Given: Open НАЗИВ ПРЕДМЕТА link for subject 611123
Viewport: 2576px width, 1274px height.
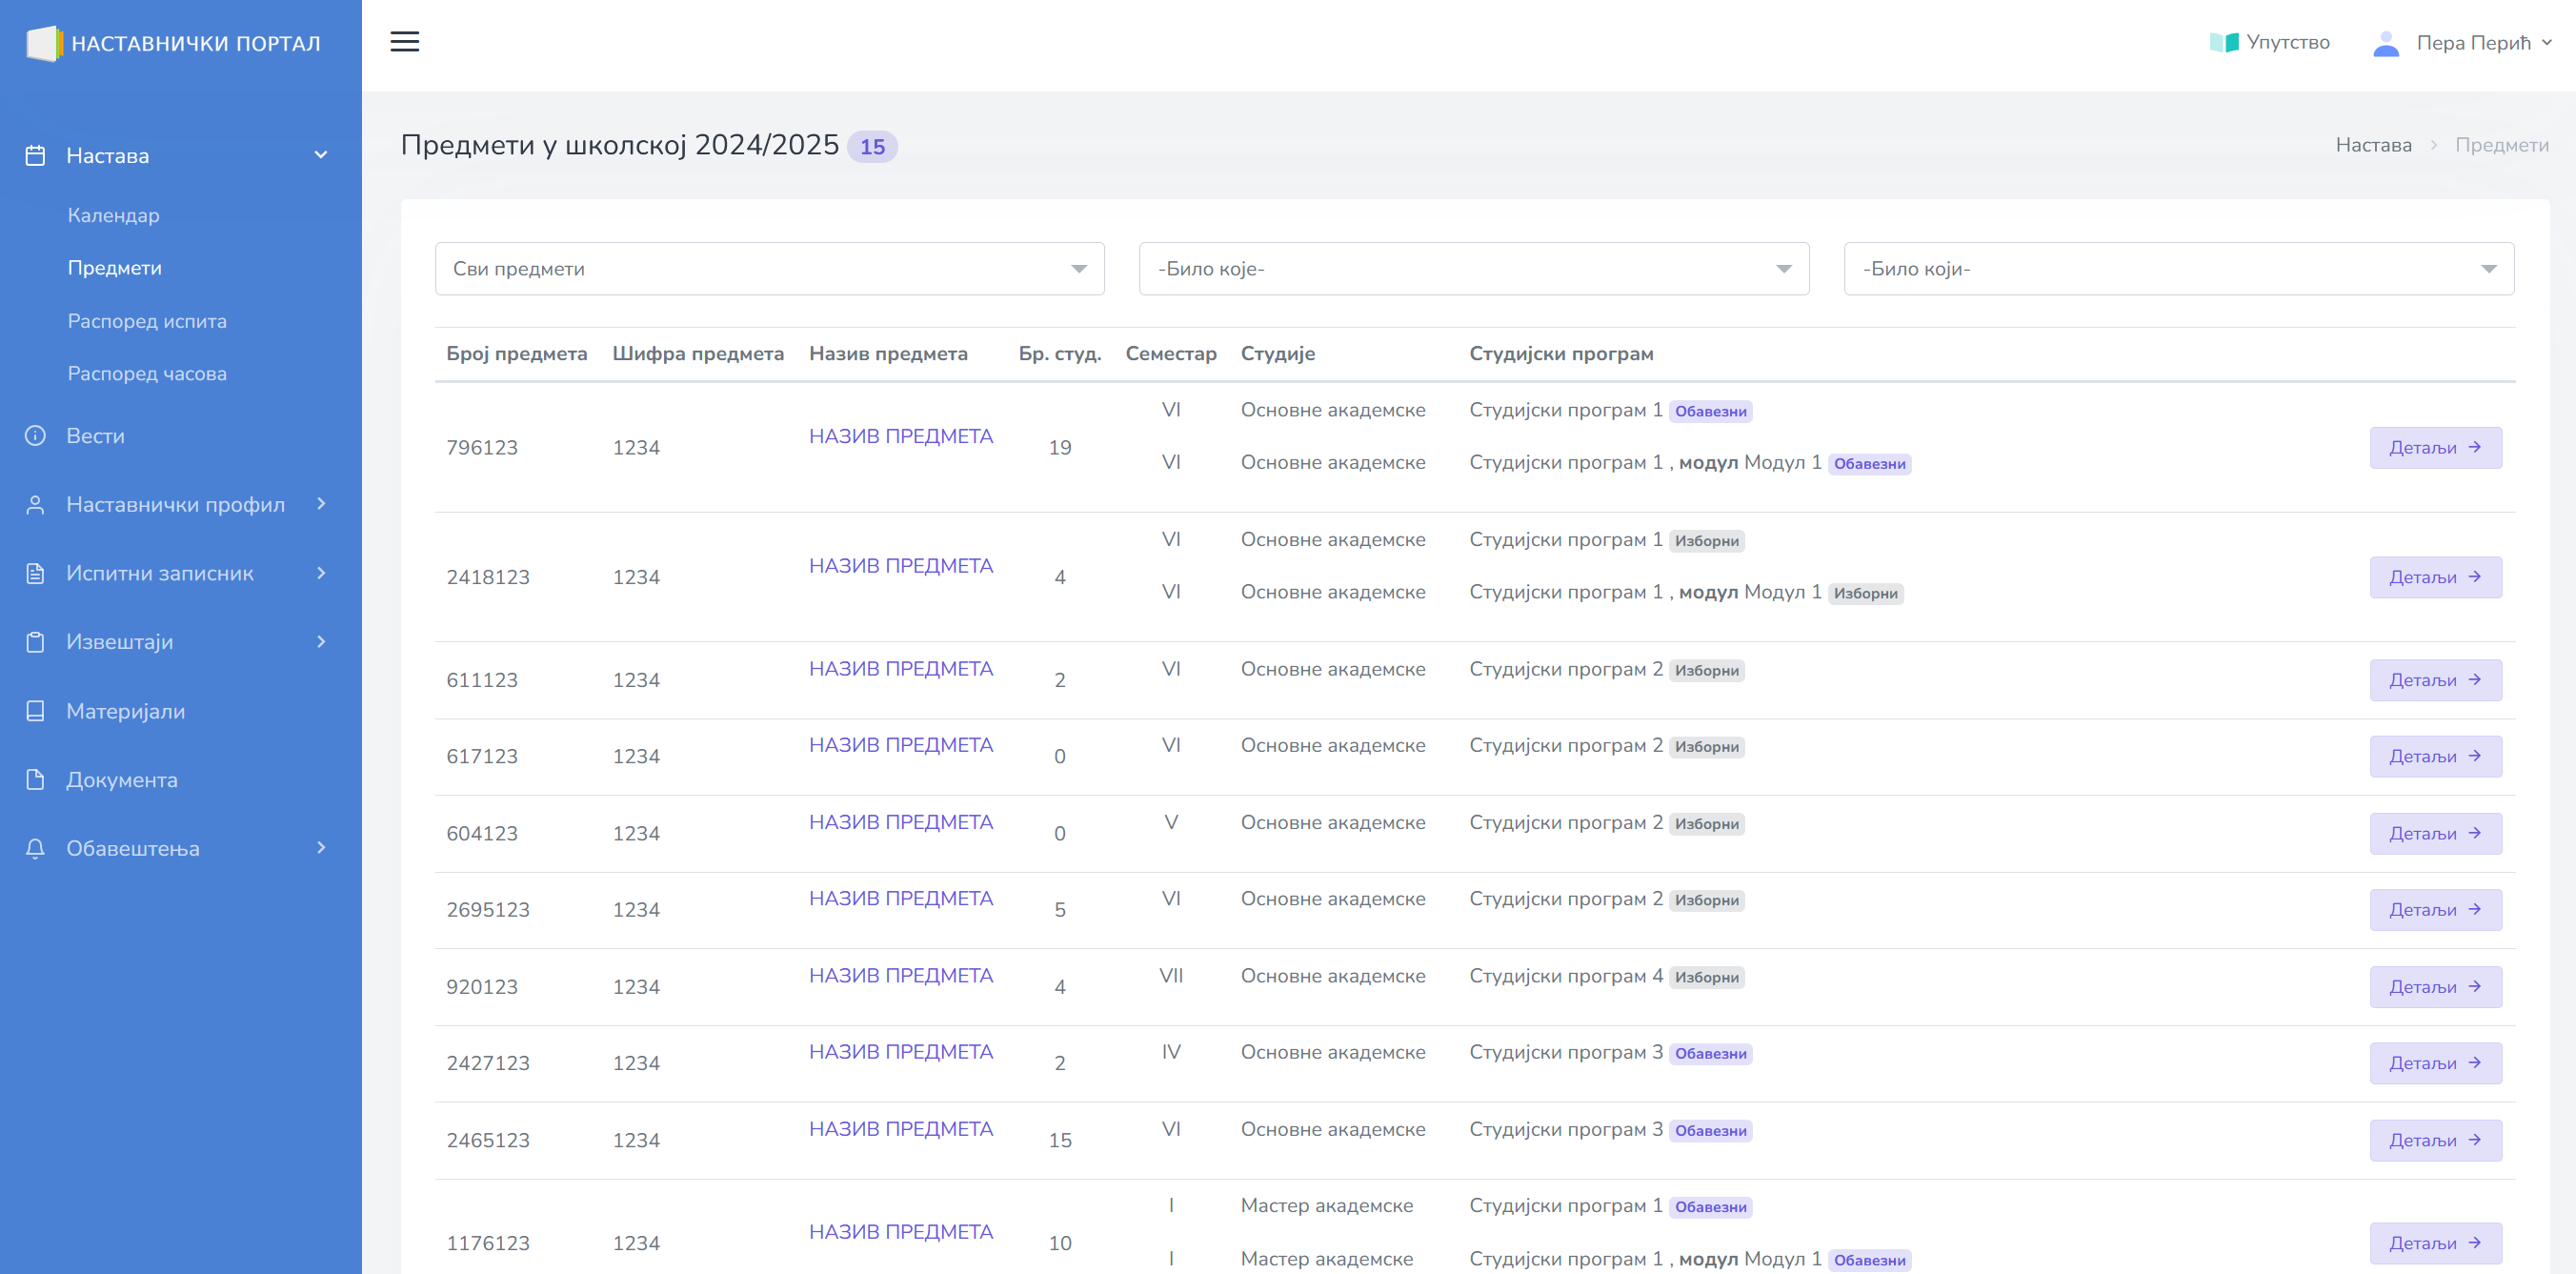Looking at the screenshot, I should click(x=900, y=669).
